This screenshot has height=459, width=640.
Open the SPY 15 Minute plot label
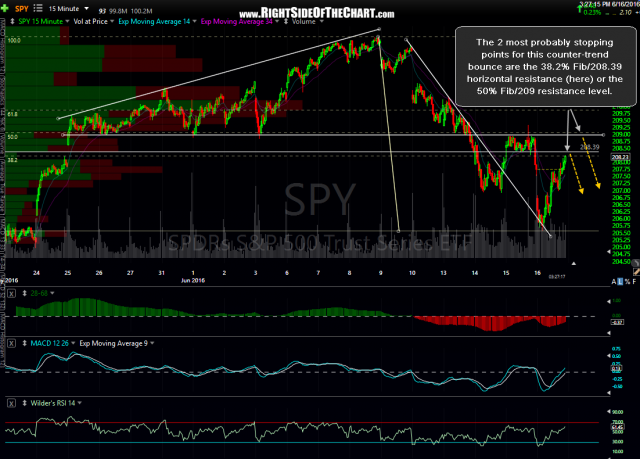pyautogui.click(x=40, y=21)
